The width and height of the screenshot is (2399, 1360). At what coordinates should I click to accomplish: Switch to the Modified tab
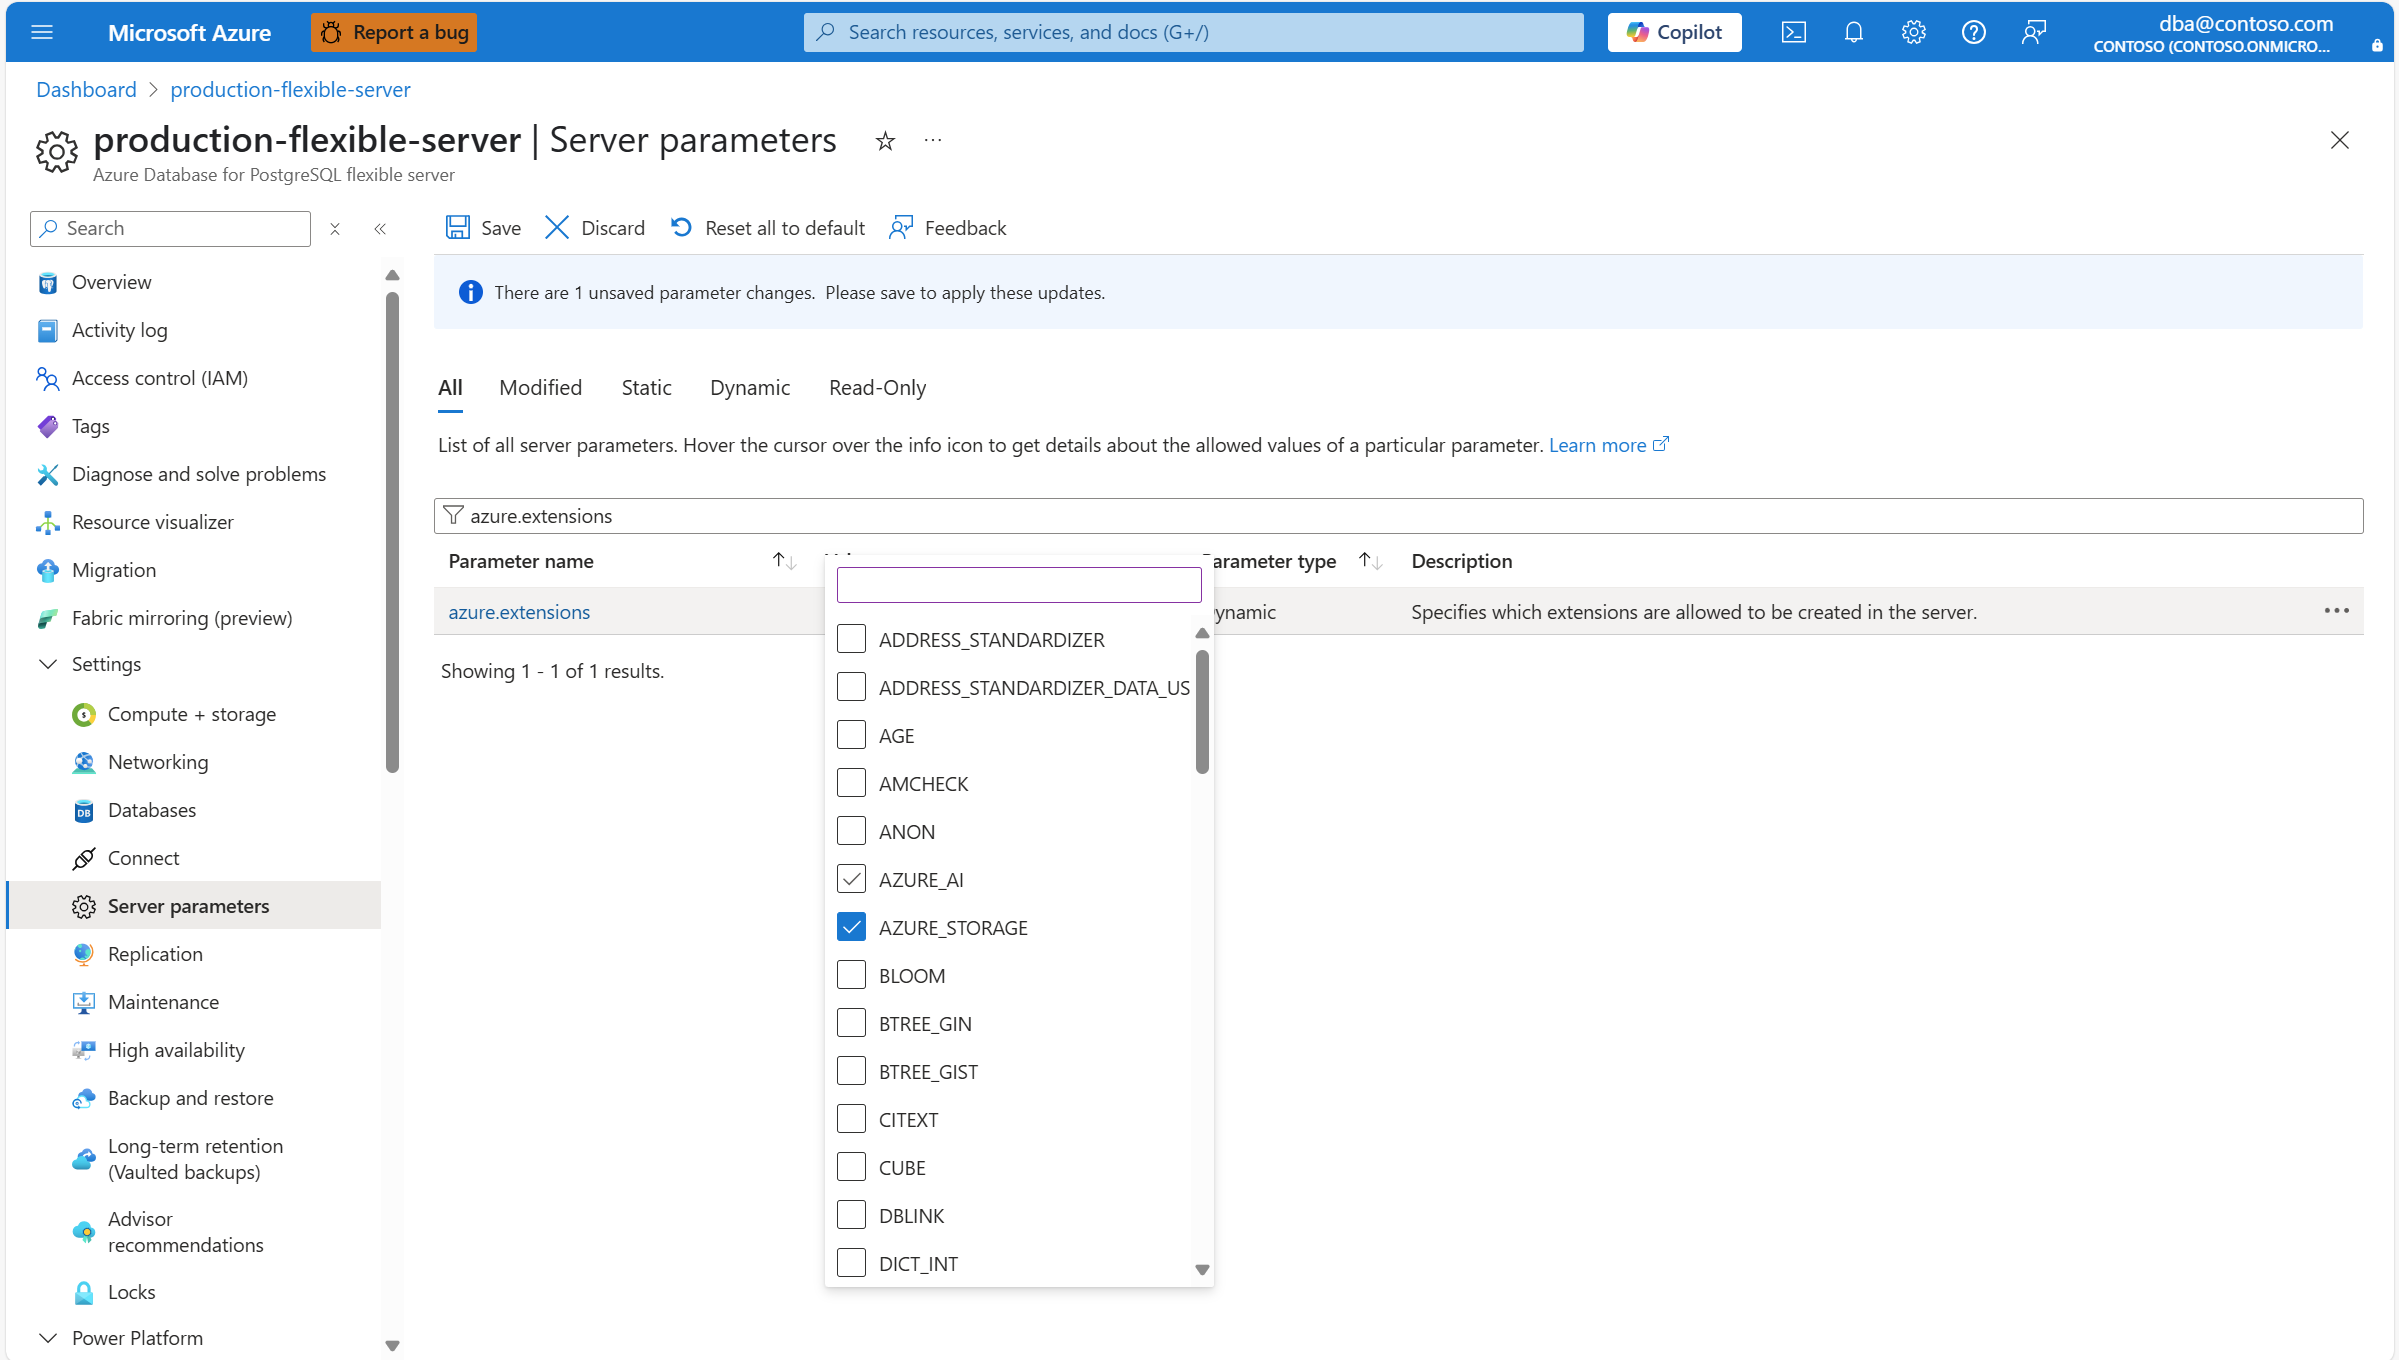click(x=540, y=388)
